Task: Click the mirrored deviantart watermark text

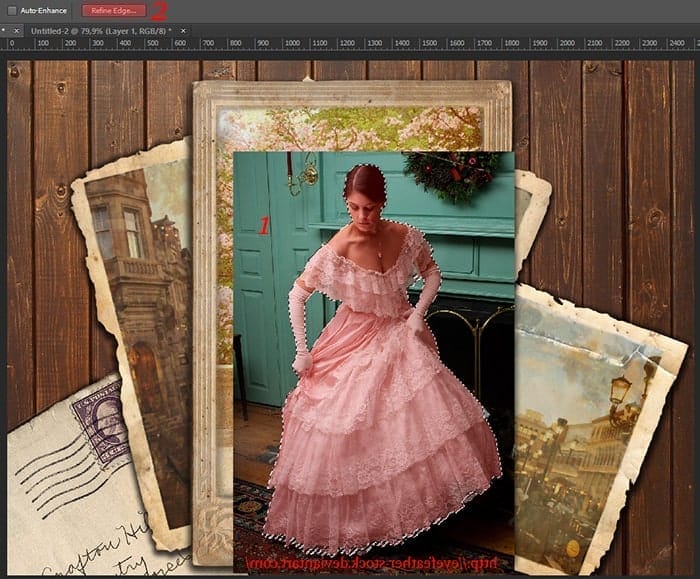Action: click(x=372, y=564)
